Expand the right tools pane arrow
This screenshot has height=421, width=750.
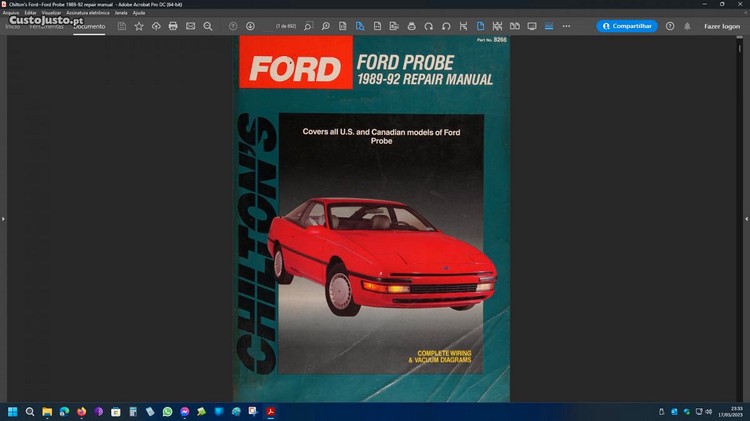tap(746, 218)
